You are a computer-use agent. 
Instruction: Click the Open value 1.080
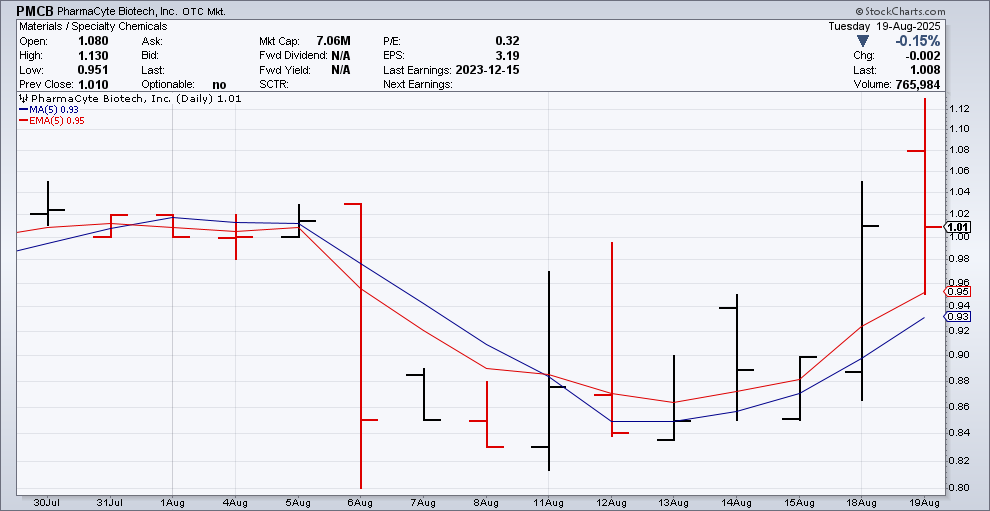pos(93,41)
